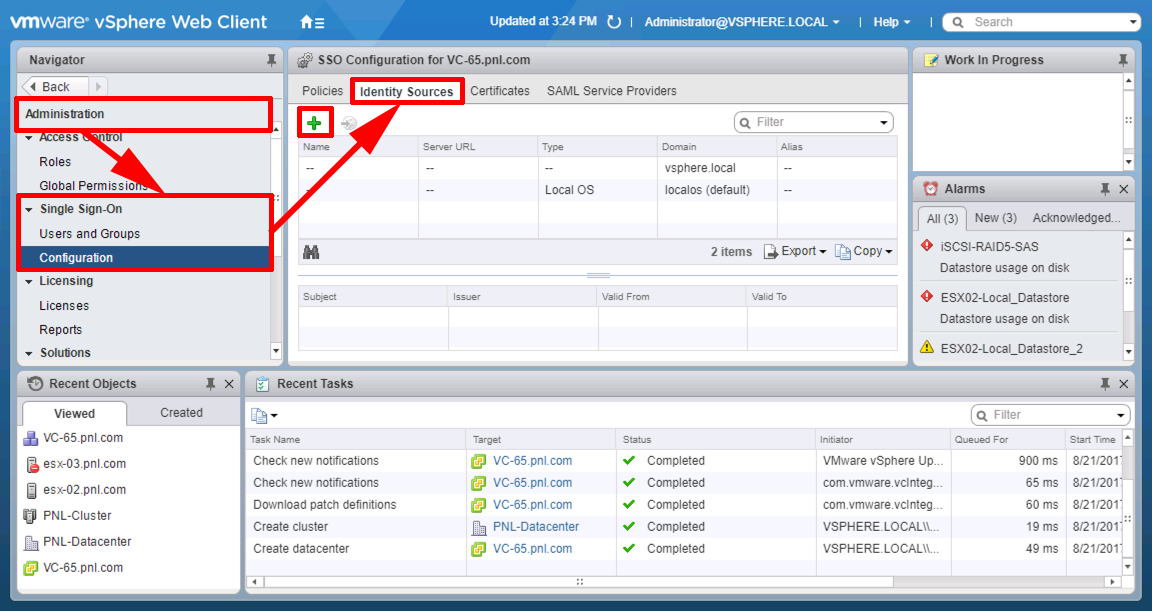Screen dimensions: 1152x611
Task: Open VC-65.pnl.com target of Download patch definitions
Action: coord(532,505)
